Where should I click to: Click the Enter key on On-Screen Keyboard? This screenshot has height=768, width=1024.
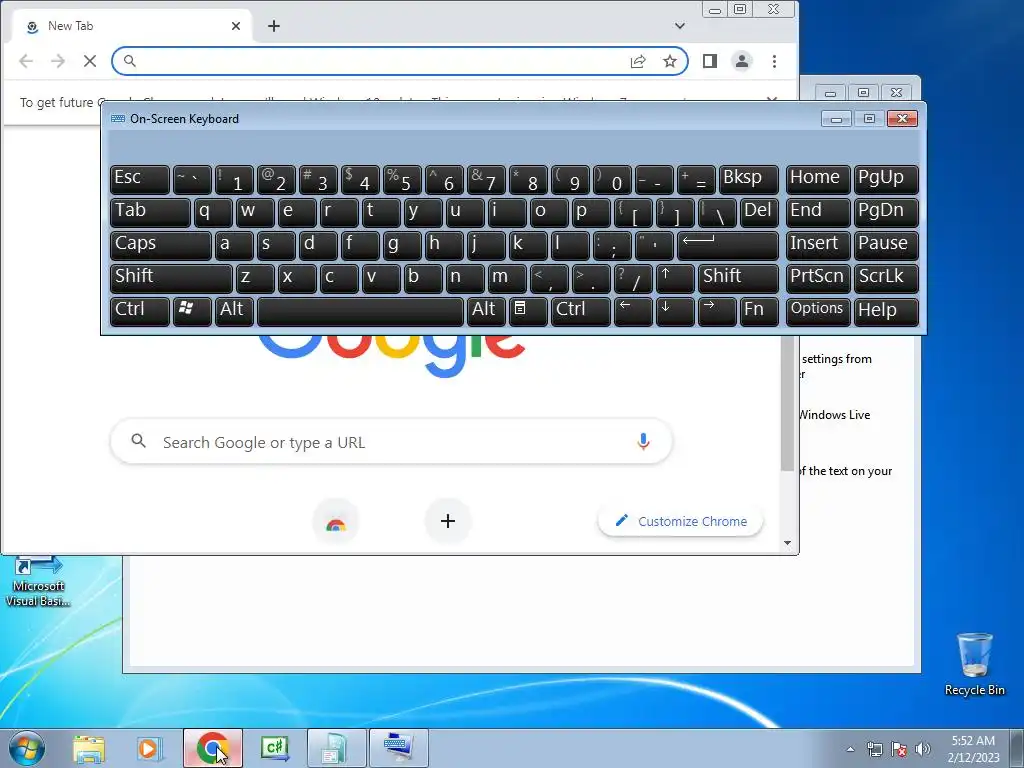[728, 245]
